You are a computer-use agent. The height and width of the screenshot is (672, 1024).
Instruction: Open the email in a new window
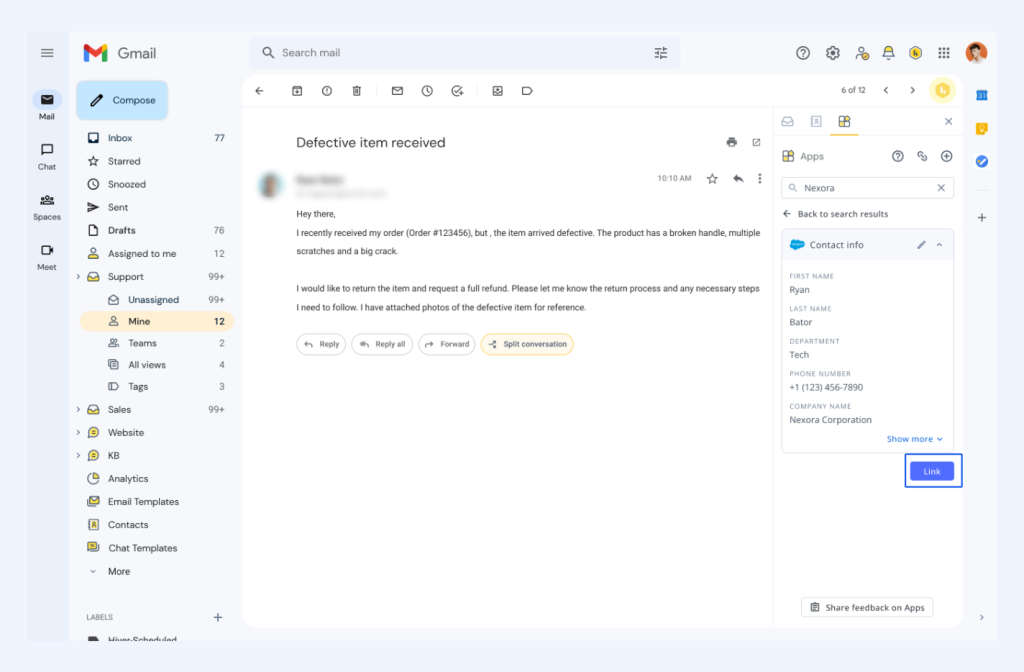[x=756, y=142]
